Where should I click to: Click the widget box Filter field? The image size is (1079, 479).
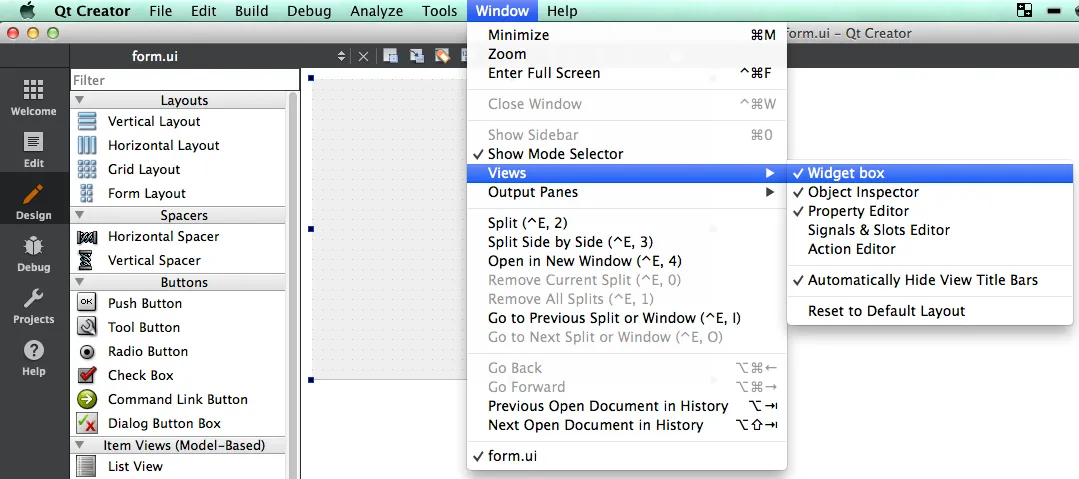[184, 80]
